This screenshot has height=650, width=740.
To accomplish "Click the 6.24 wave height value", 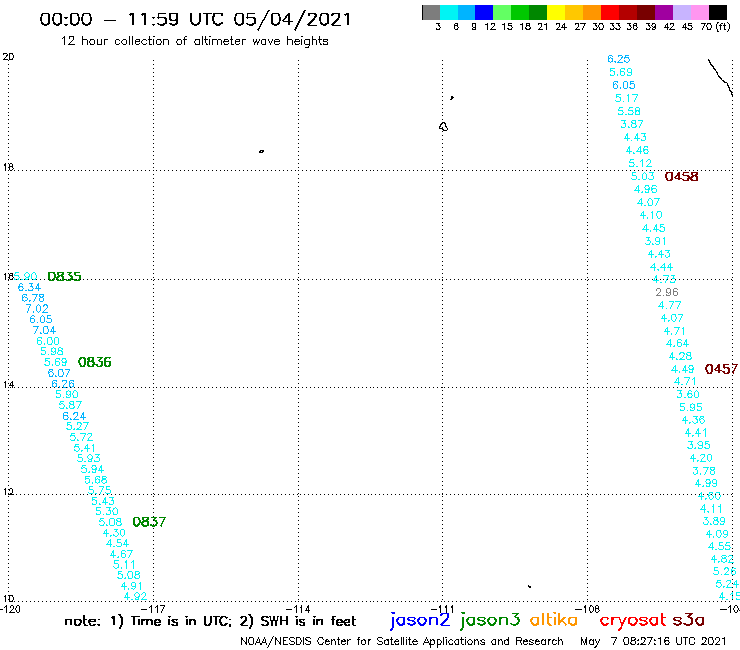I will coord(74,416).
